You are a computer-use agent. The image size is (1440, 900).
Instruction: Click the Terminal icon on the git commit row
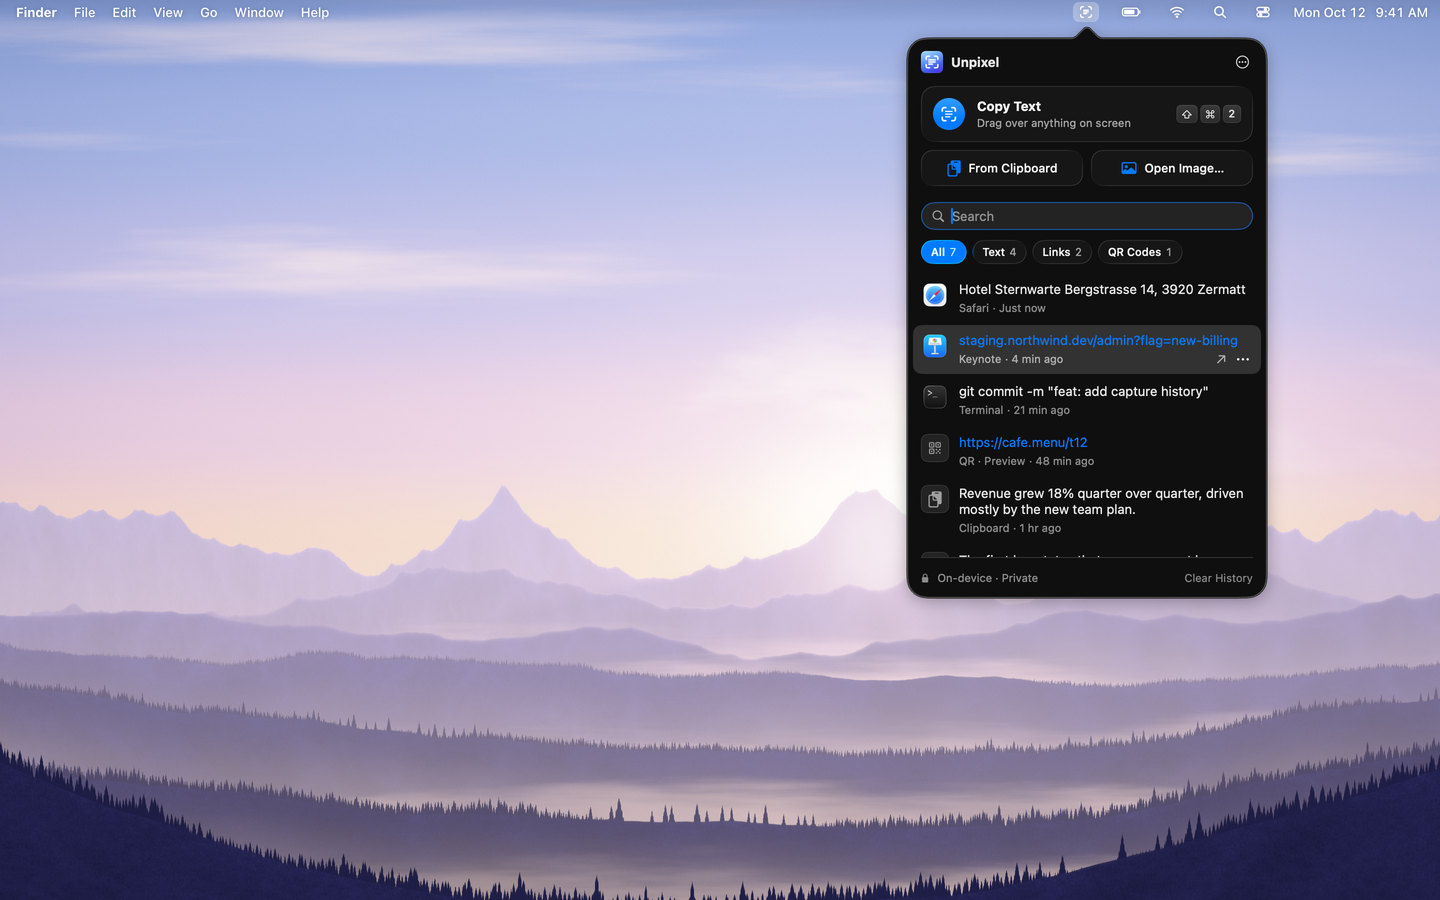(935, 397)
